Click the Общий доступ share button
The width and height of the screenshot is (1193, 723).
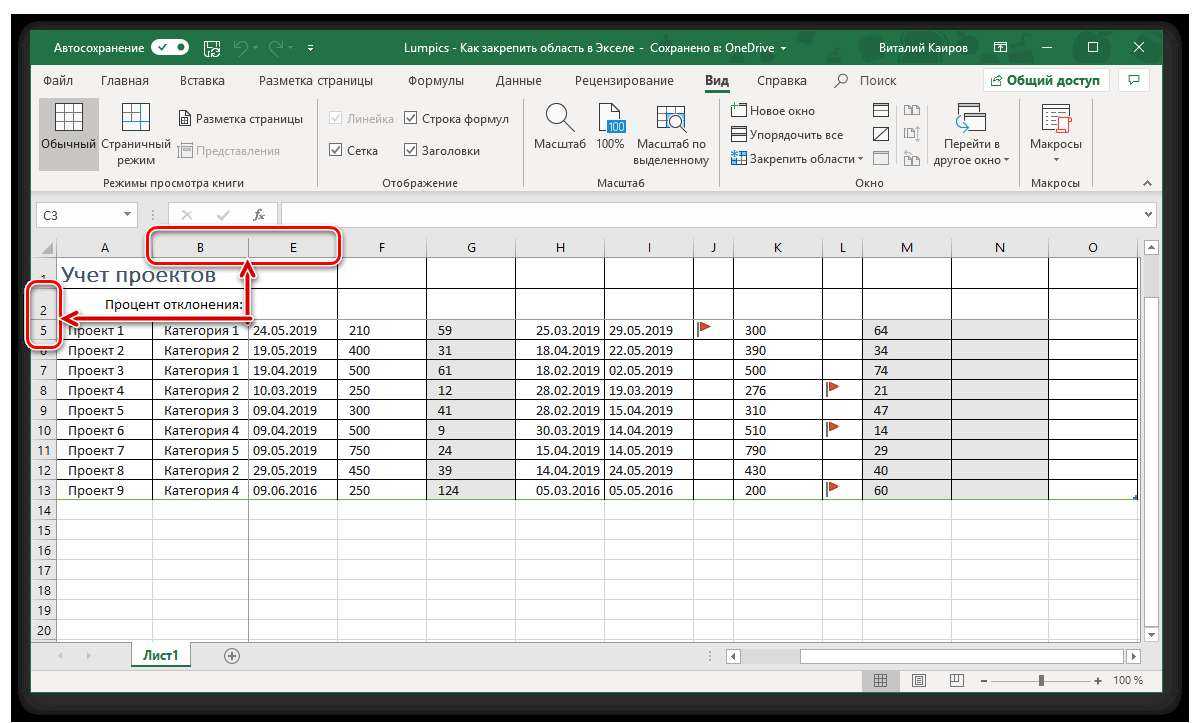pyautogui.click(x=1045, y=80)
